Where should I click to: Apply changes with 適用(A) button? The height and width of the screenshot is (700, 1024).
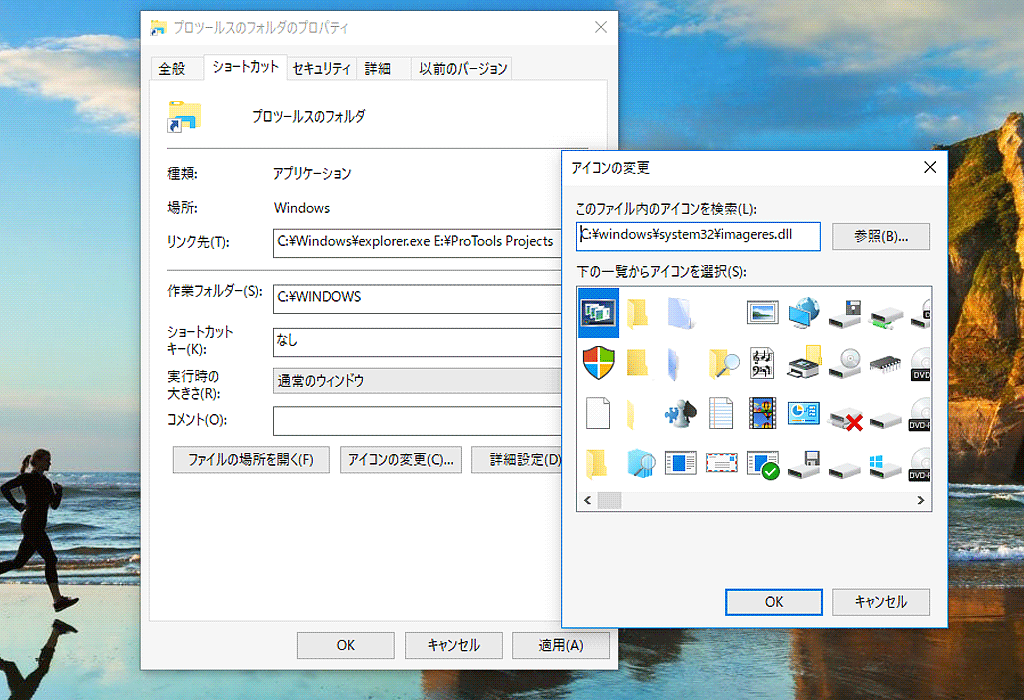coord(560,645)
